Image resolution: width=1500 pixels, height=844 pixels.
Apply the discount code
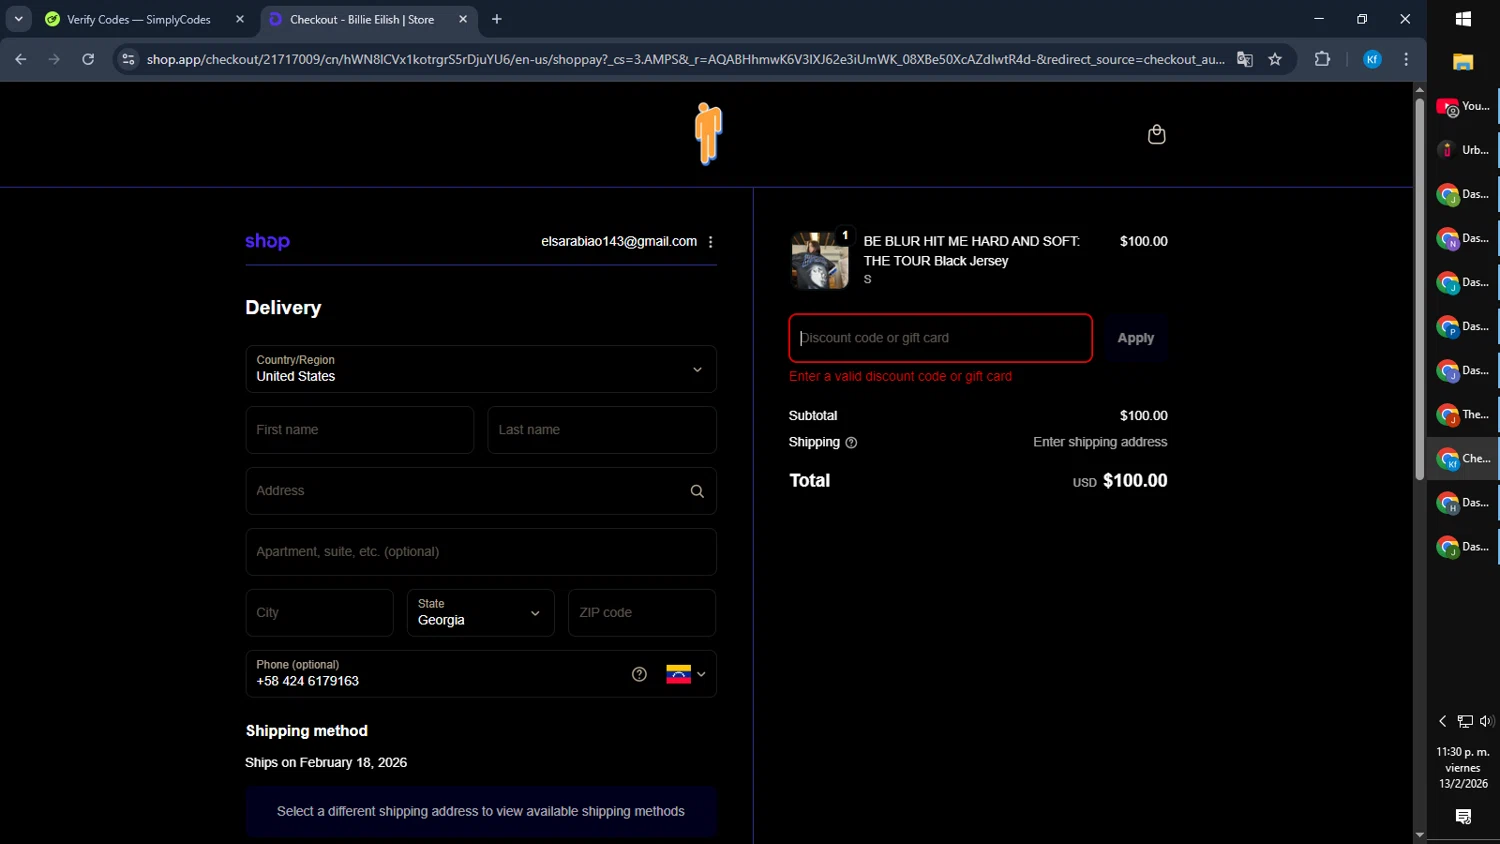1136,338
